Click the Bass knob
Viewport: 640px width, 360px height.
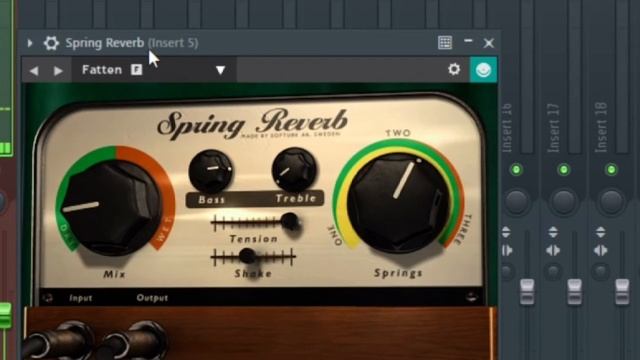[211, 171]
